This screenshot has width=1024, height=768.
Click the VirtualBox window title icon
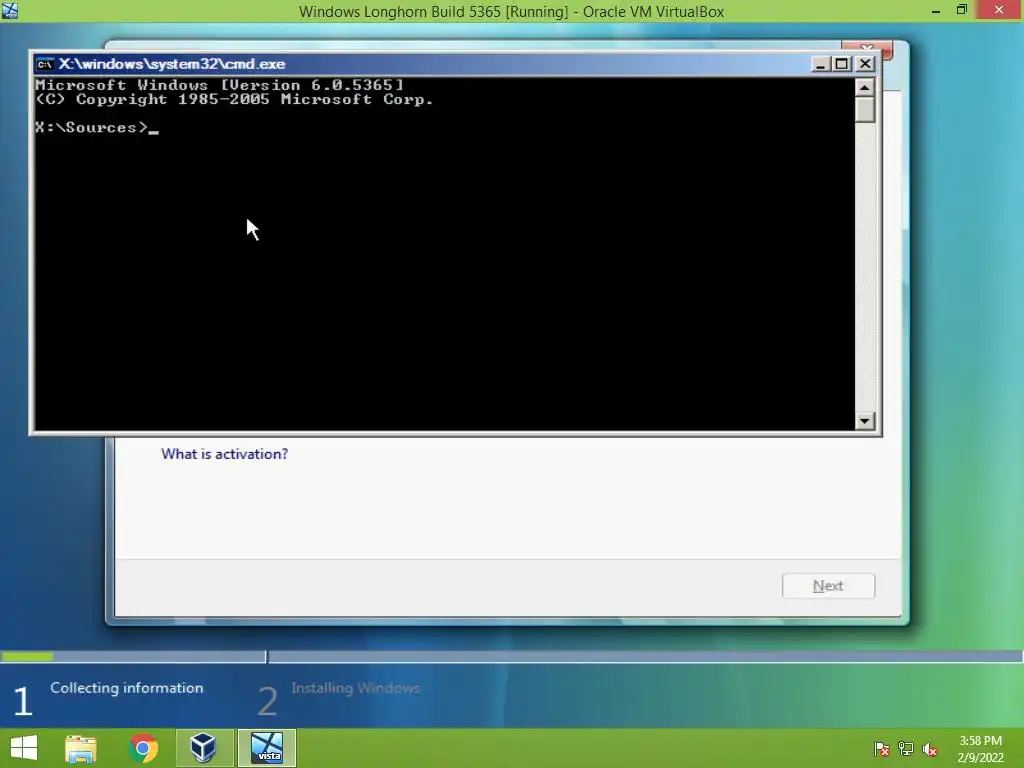10,10
